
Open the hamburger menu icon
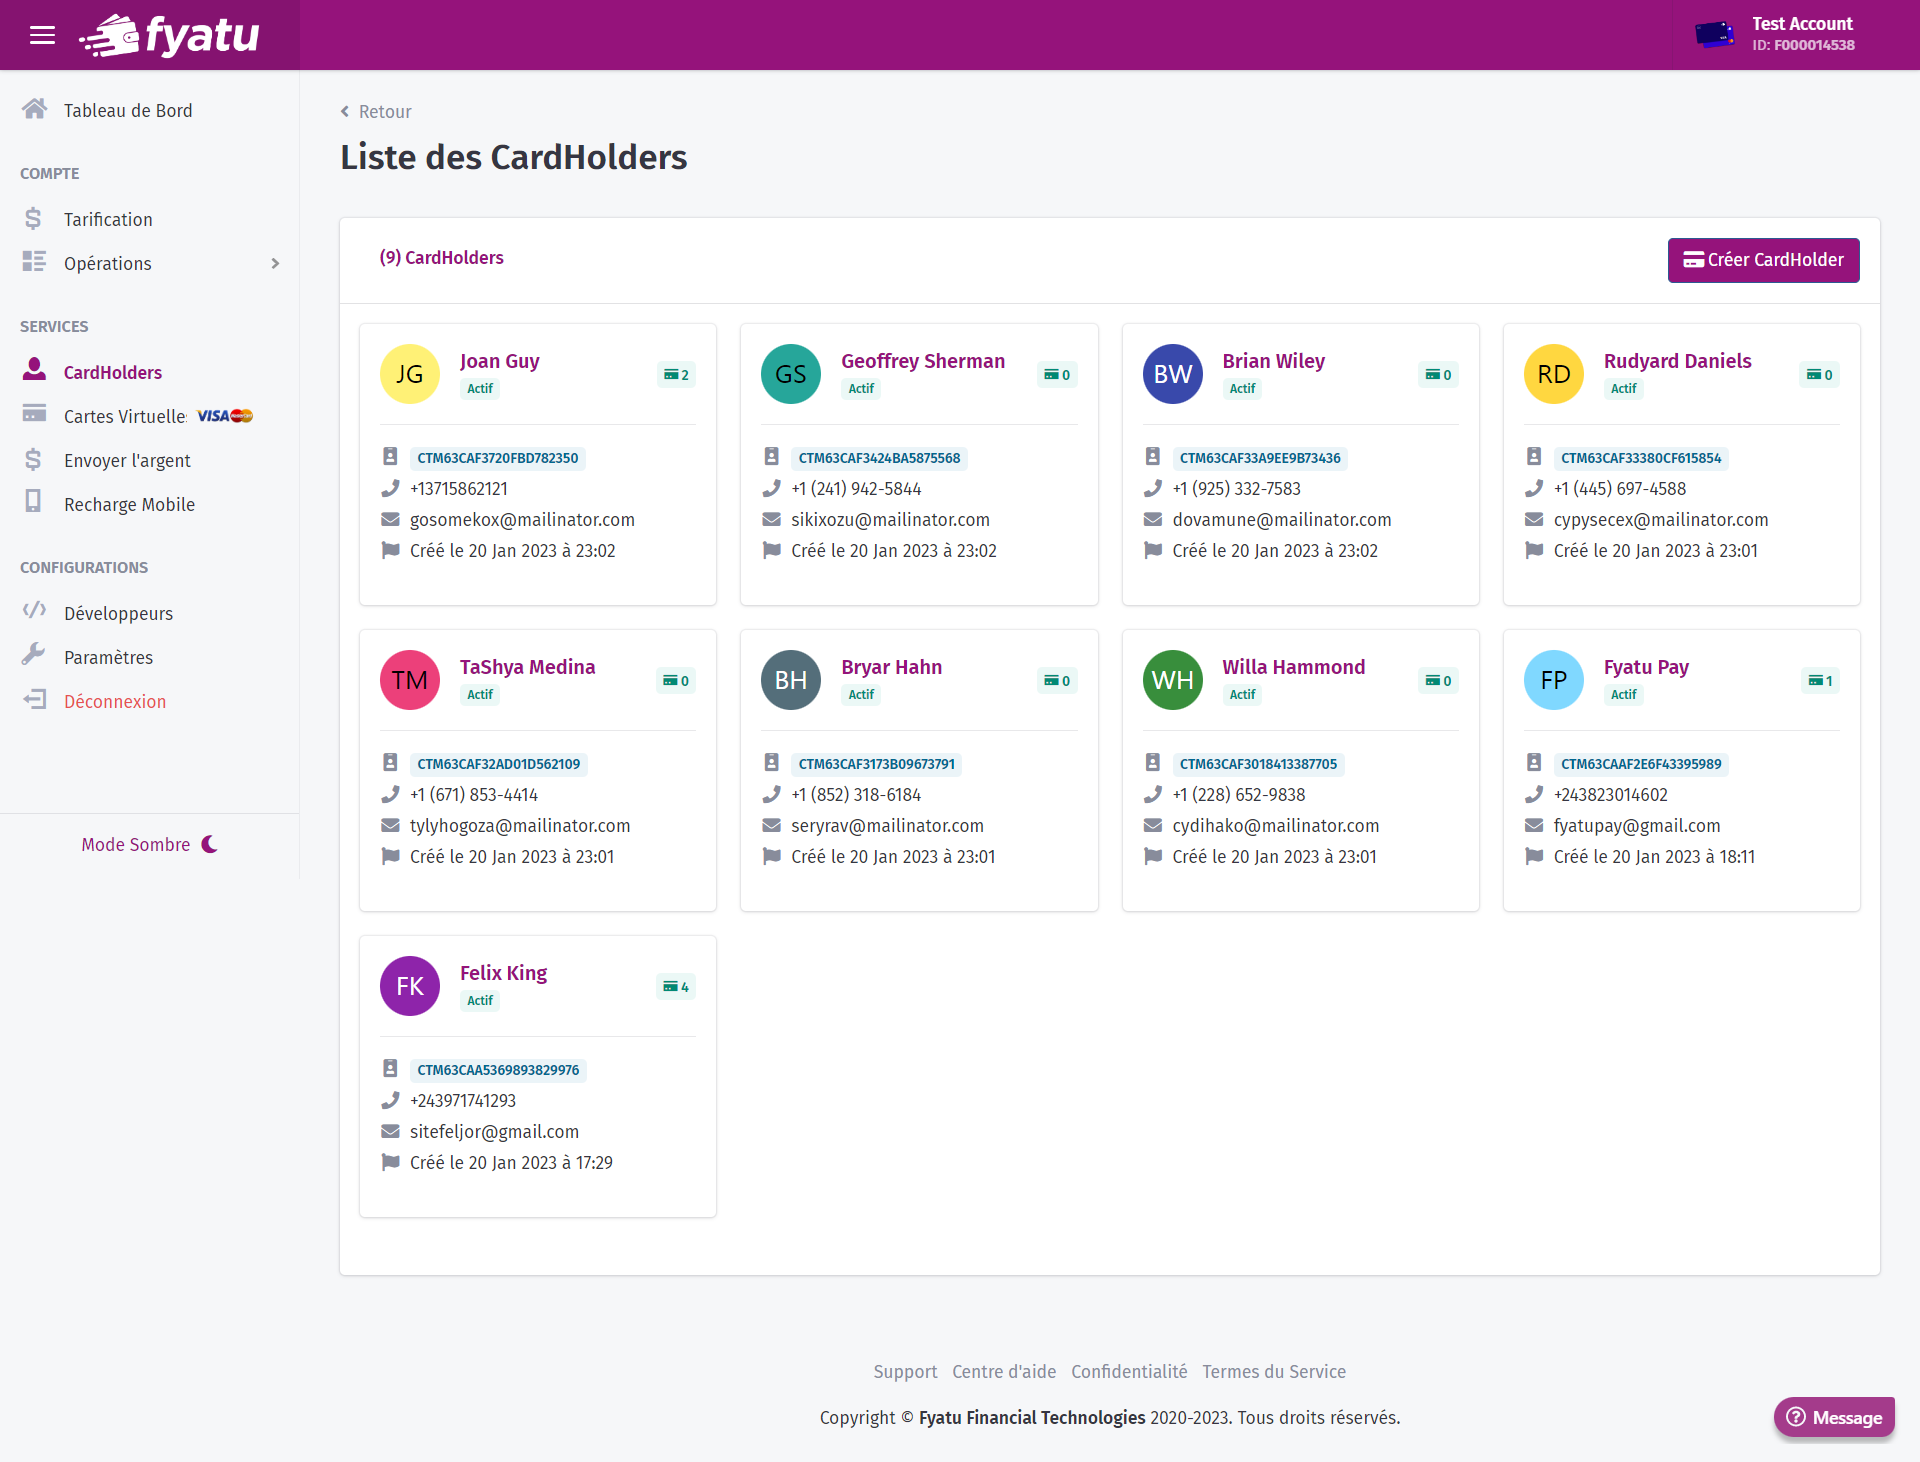[42, 36]
